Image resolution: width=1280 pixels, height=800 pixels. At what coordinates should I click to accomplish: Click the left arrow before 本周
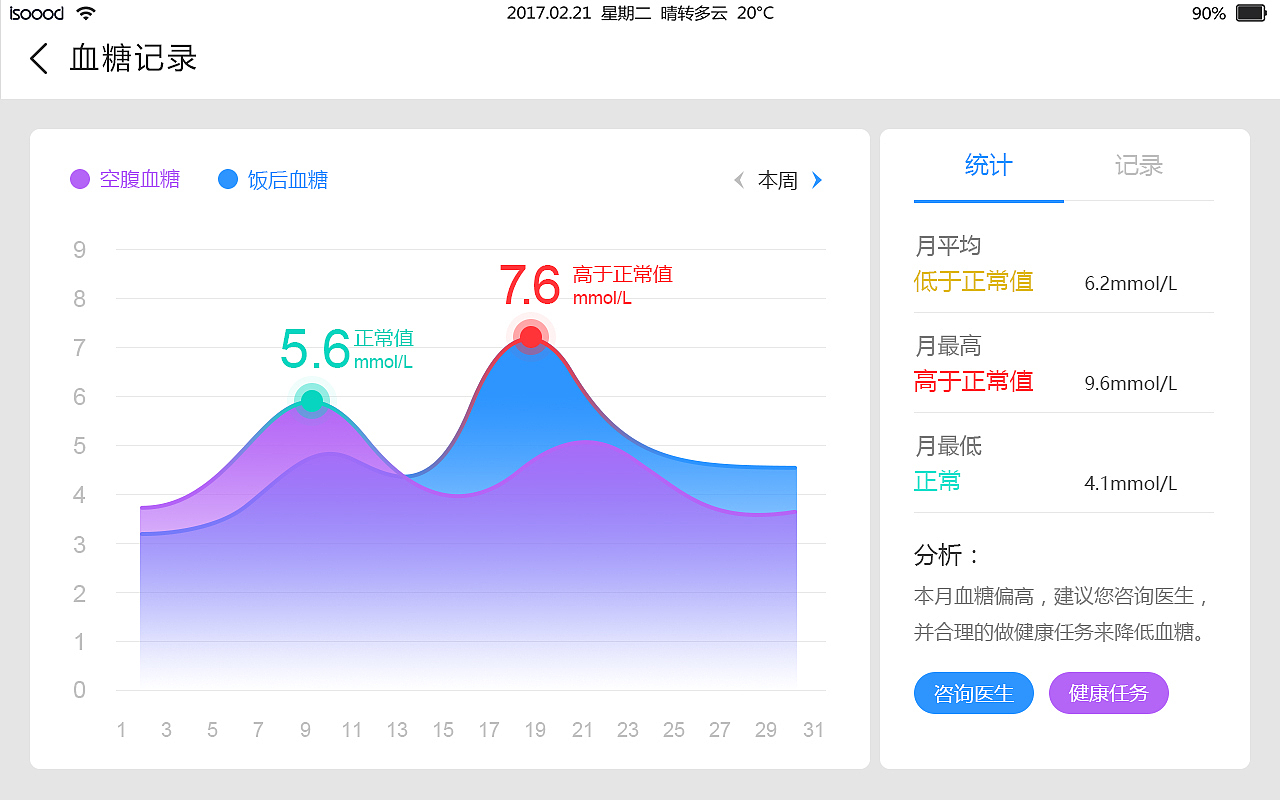pyautogui.click(x=738, y=180)
